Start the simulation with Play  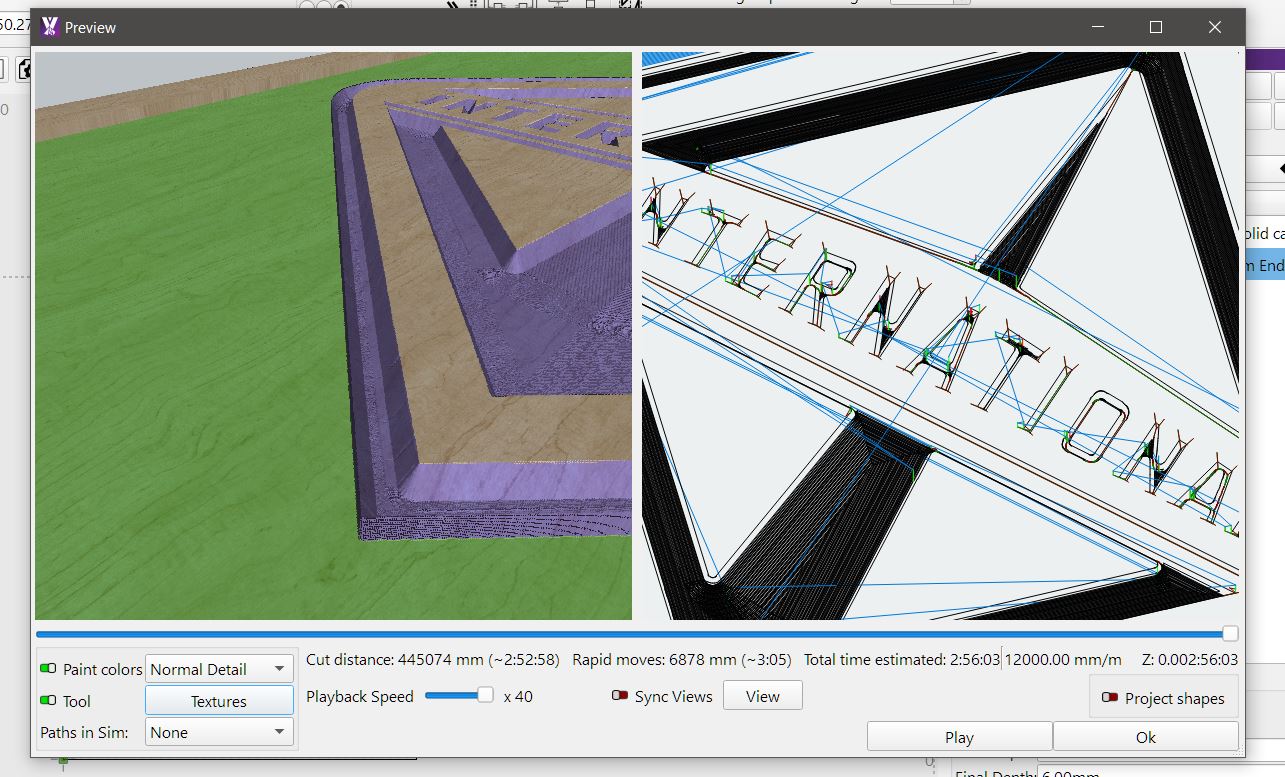pyautogui.click(x=959, y=737)
